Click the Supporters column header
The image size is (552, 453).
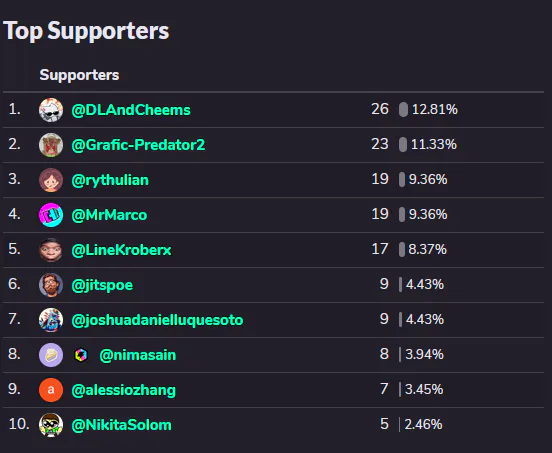pos(79,75)
